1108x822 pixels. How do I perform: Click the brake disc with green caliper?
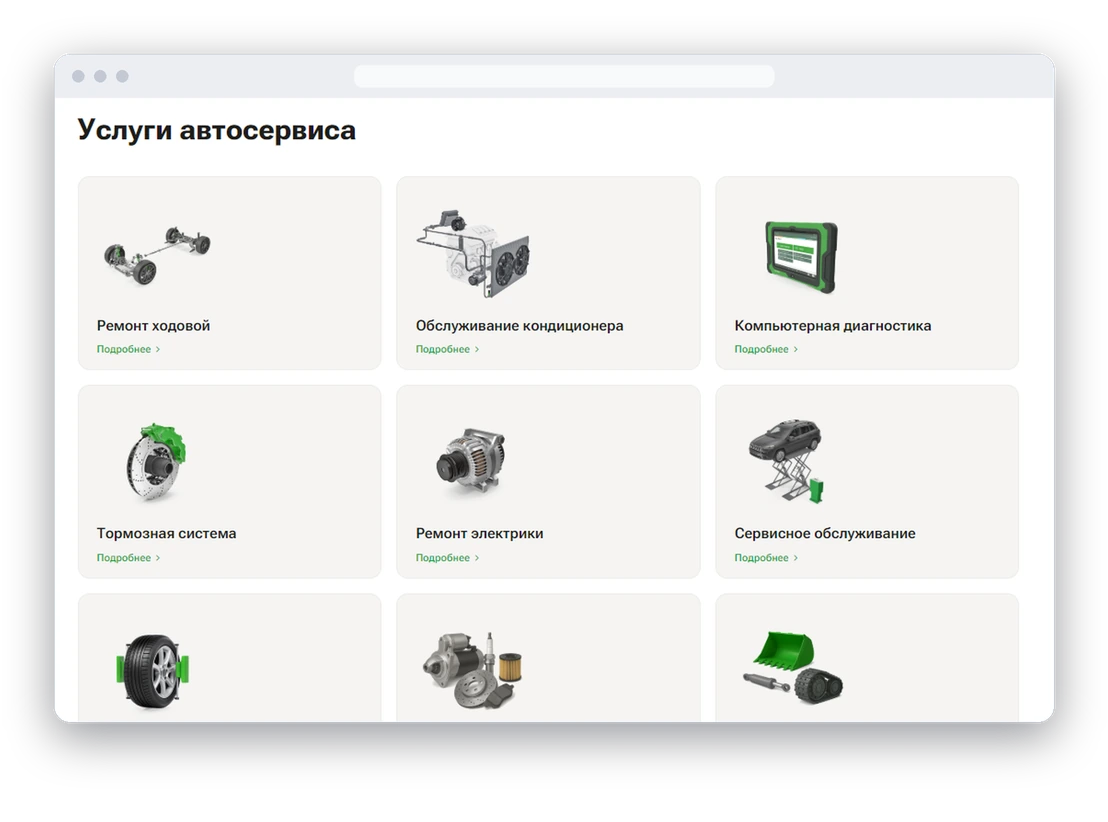156,462
